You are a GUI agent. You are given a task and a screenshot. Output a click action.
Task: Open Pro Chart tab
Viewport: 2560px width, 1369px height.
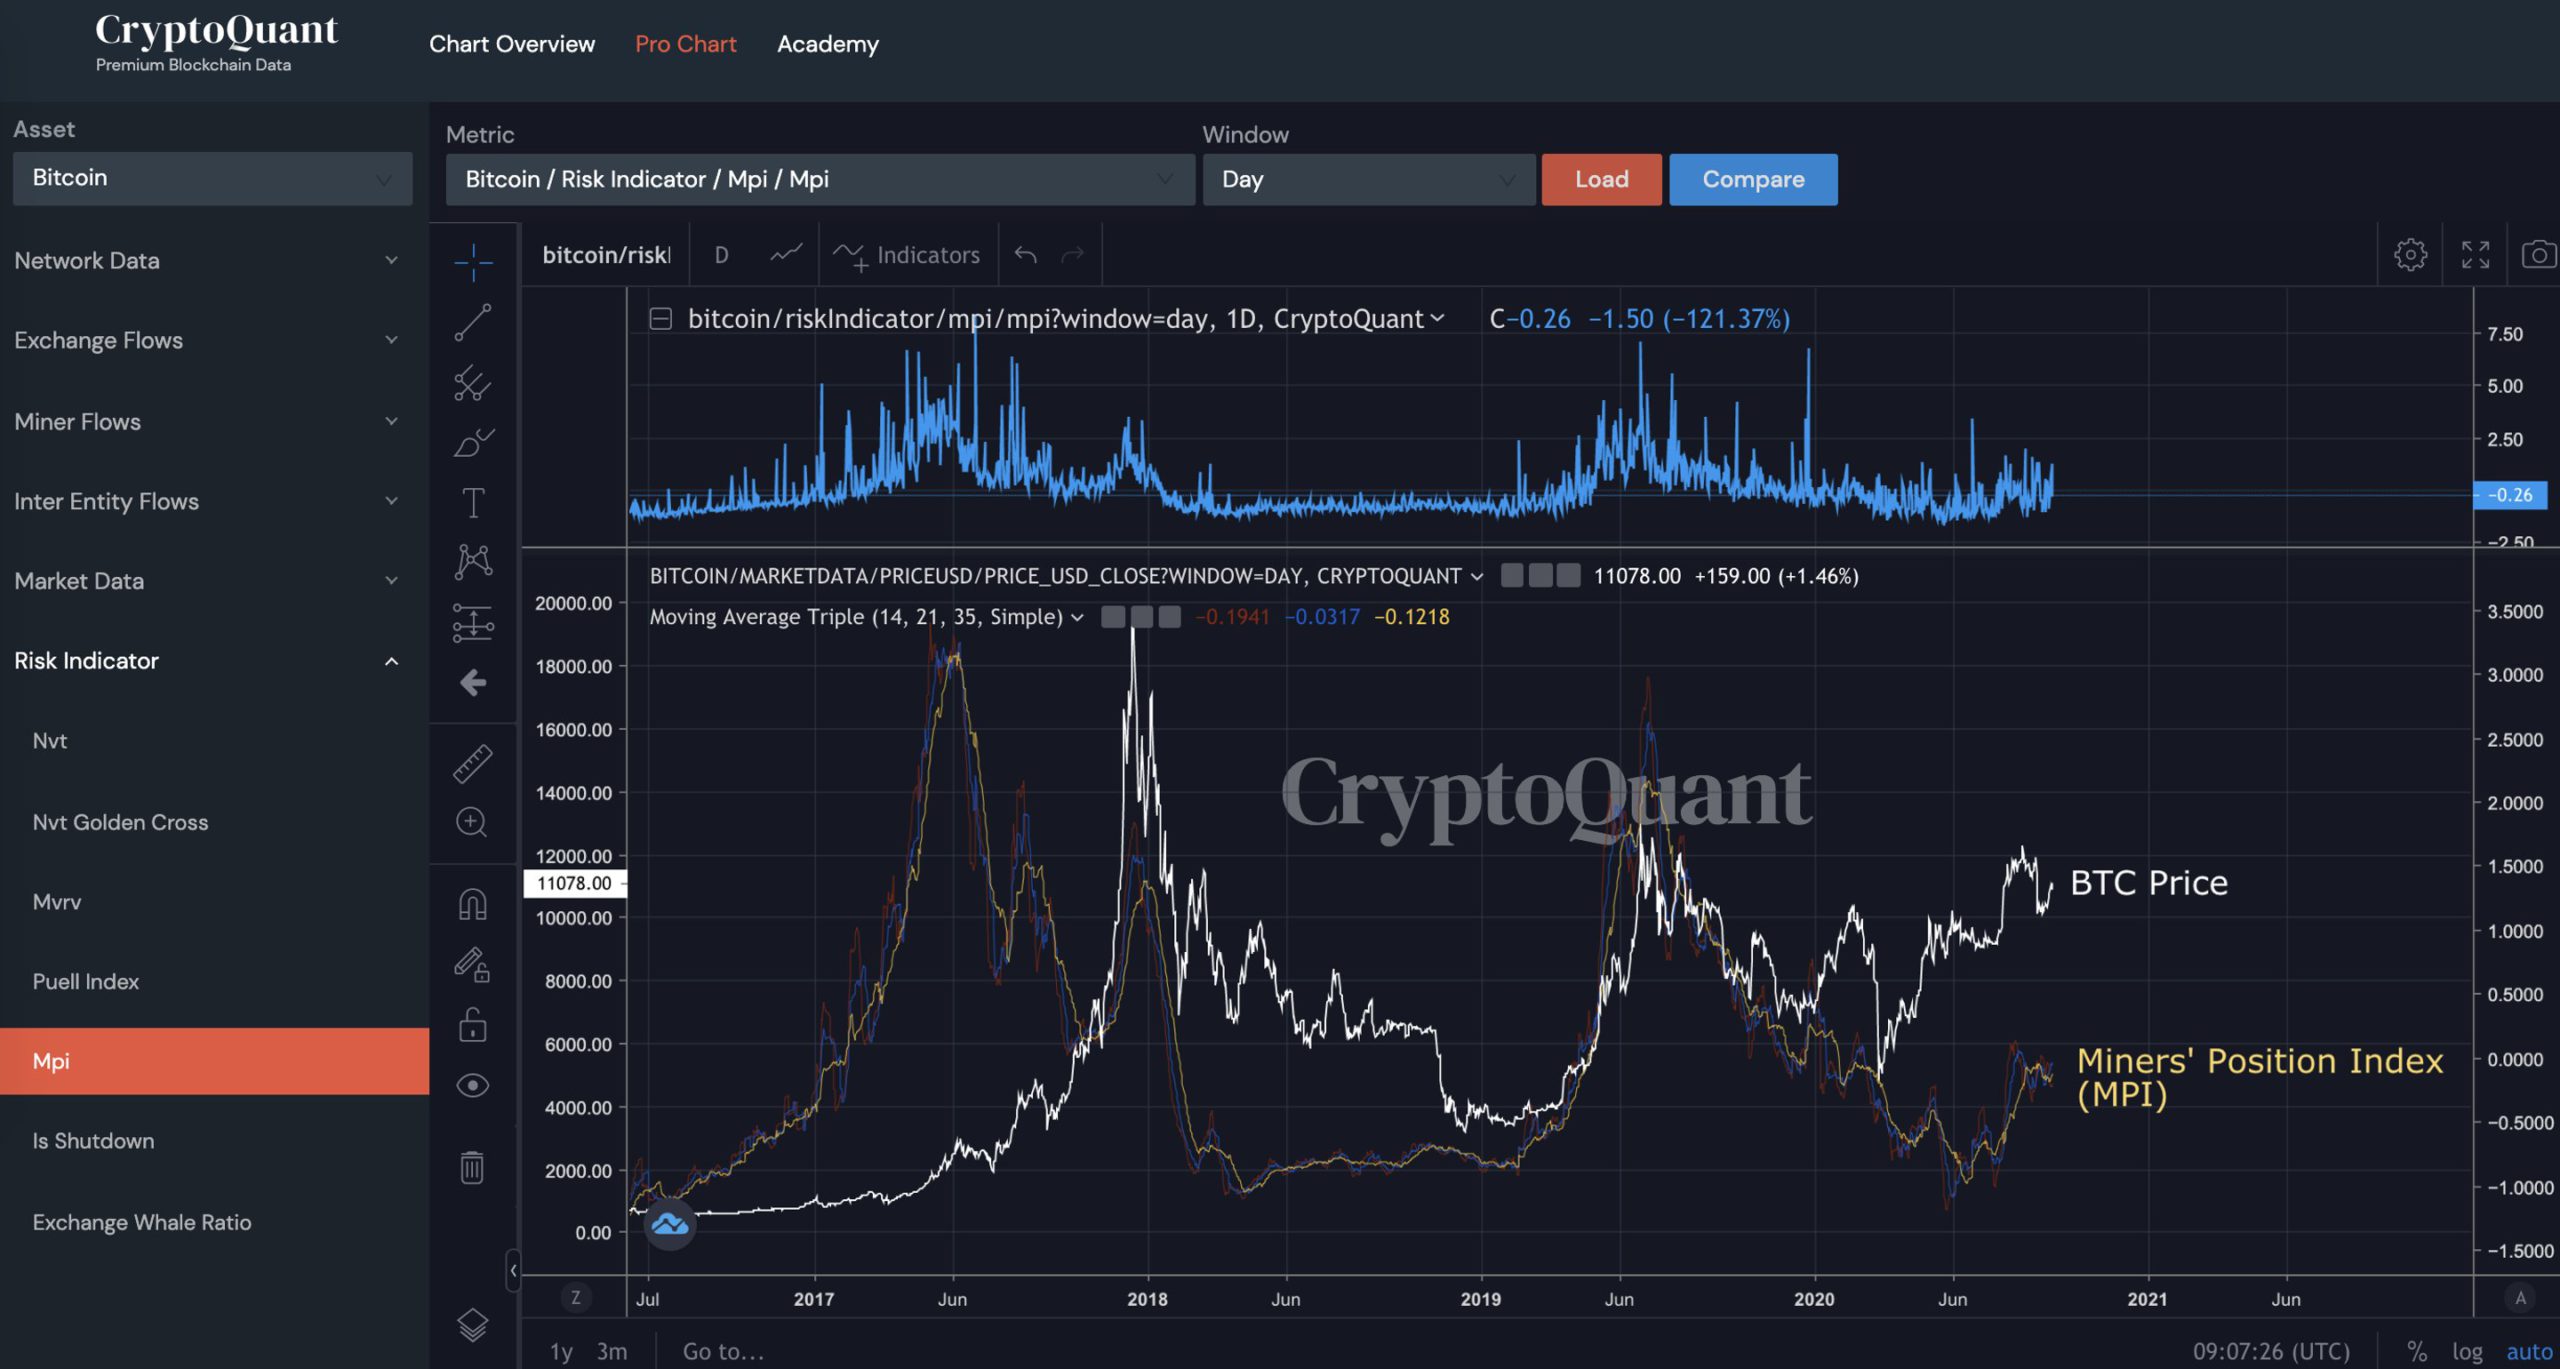pos(686,44)
